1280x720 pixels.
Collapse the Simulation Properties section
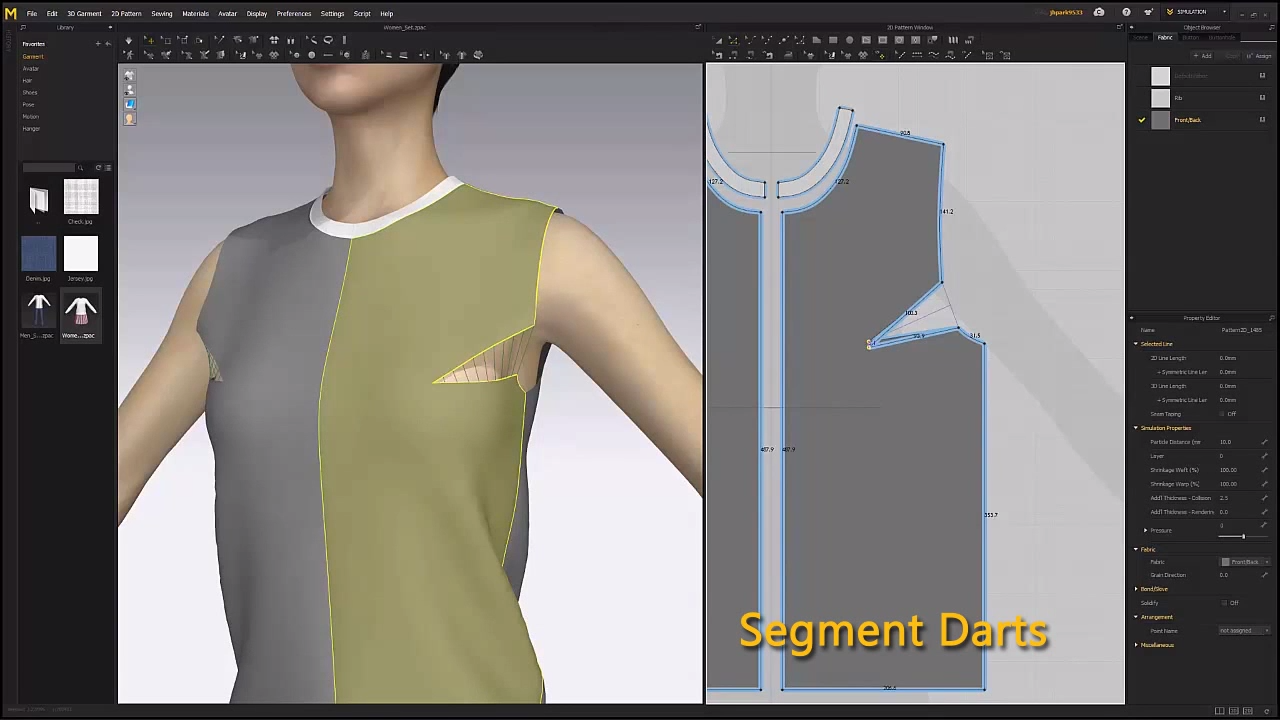click(1136, 428)
